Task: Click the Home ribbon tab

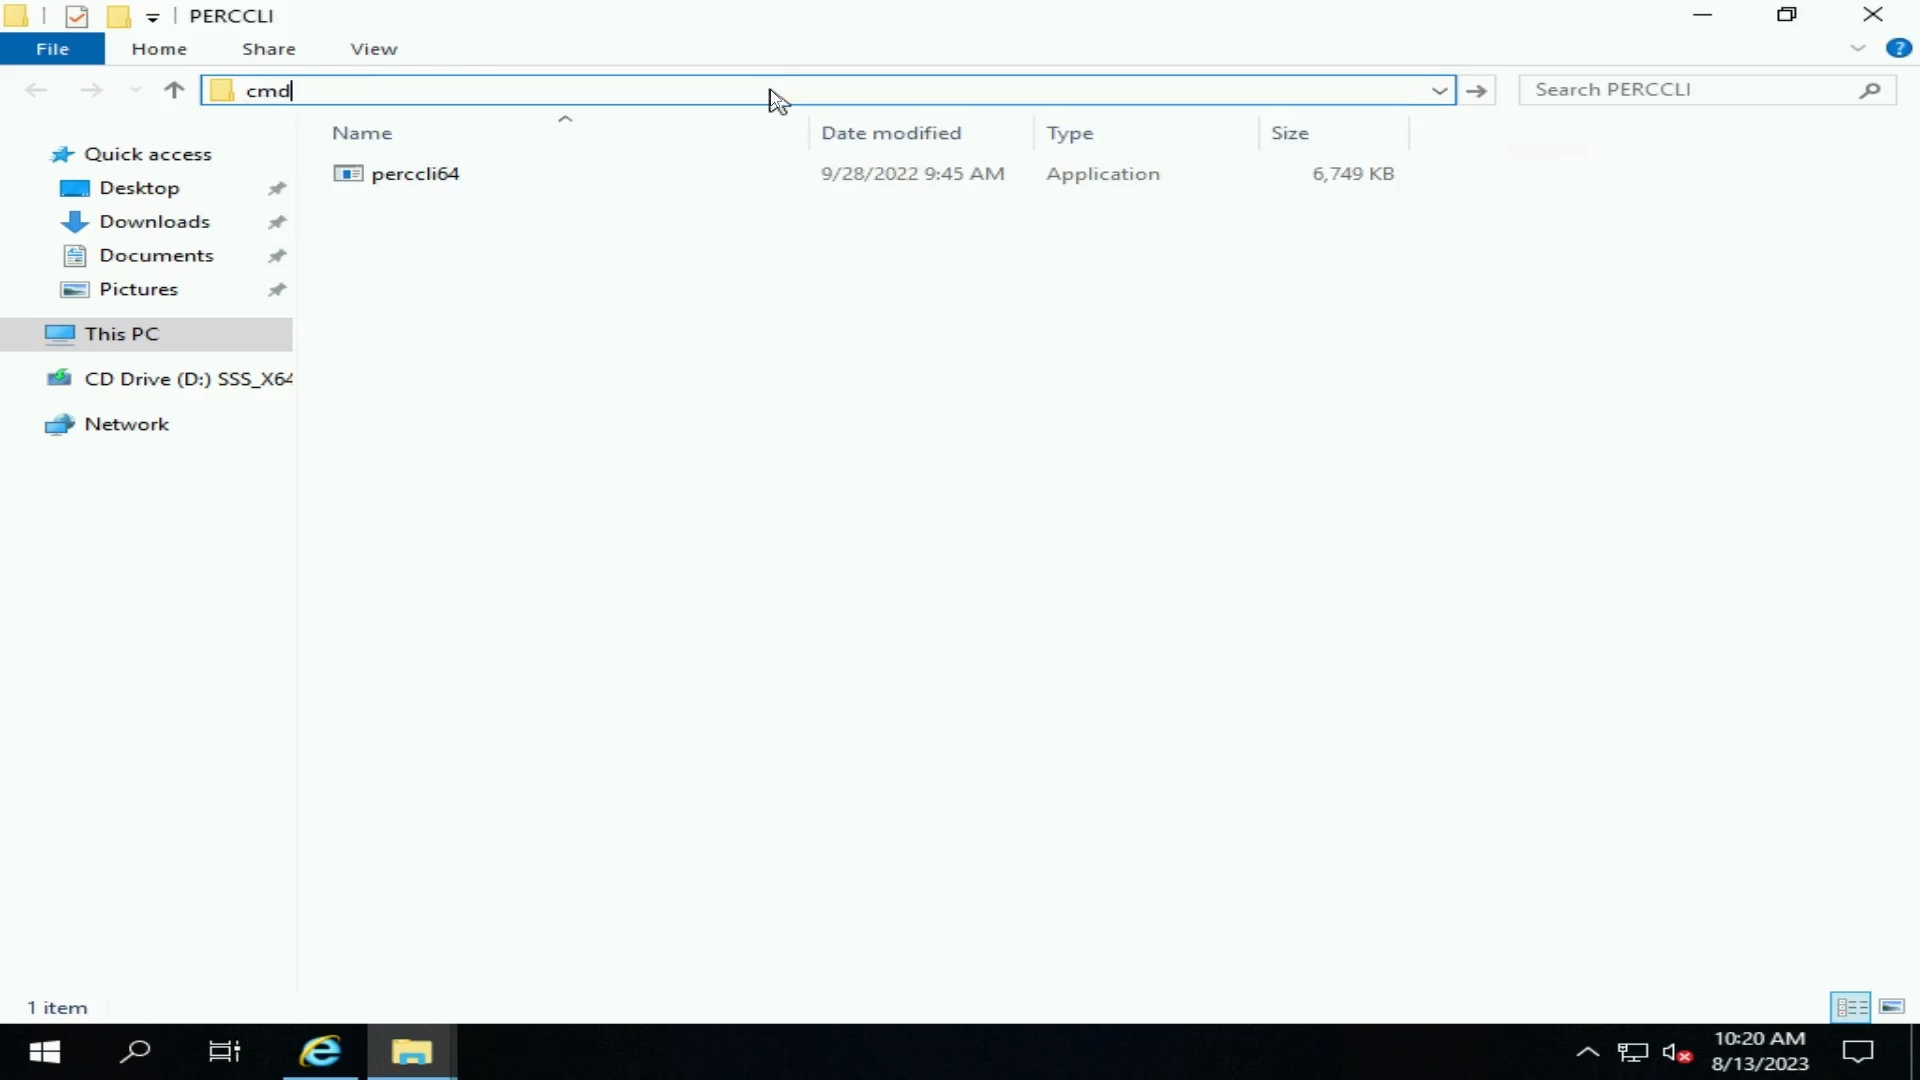Action: [158, 49]
